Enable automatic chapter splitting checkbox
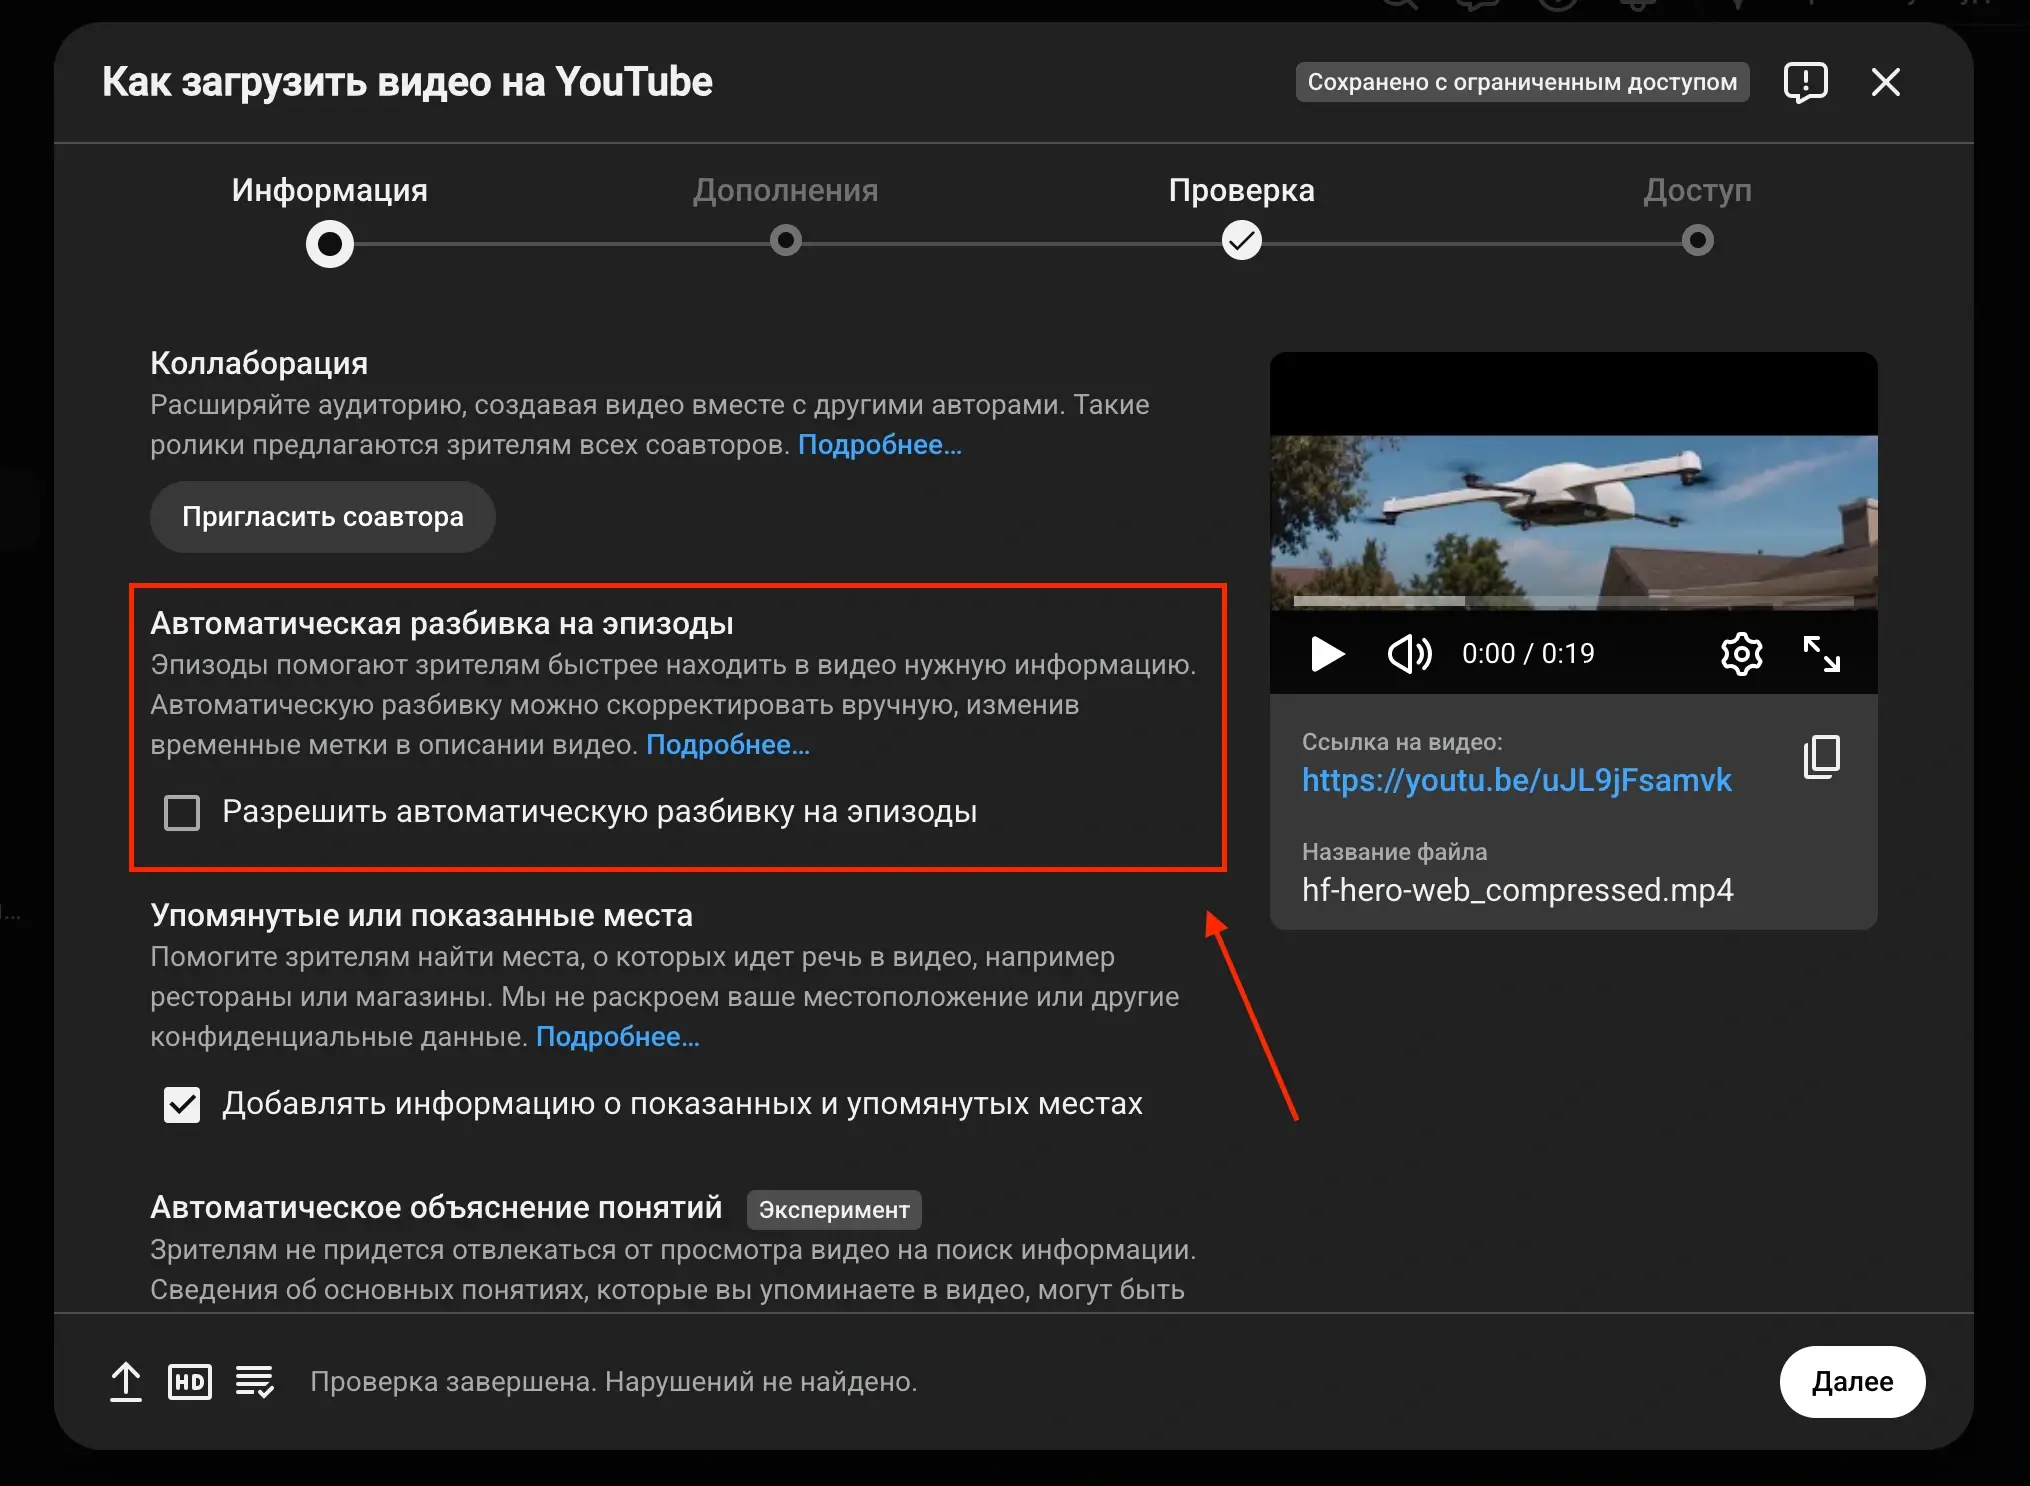 [x=182, y=812]
